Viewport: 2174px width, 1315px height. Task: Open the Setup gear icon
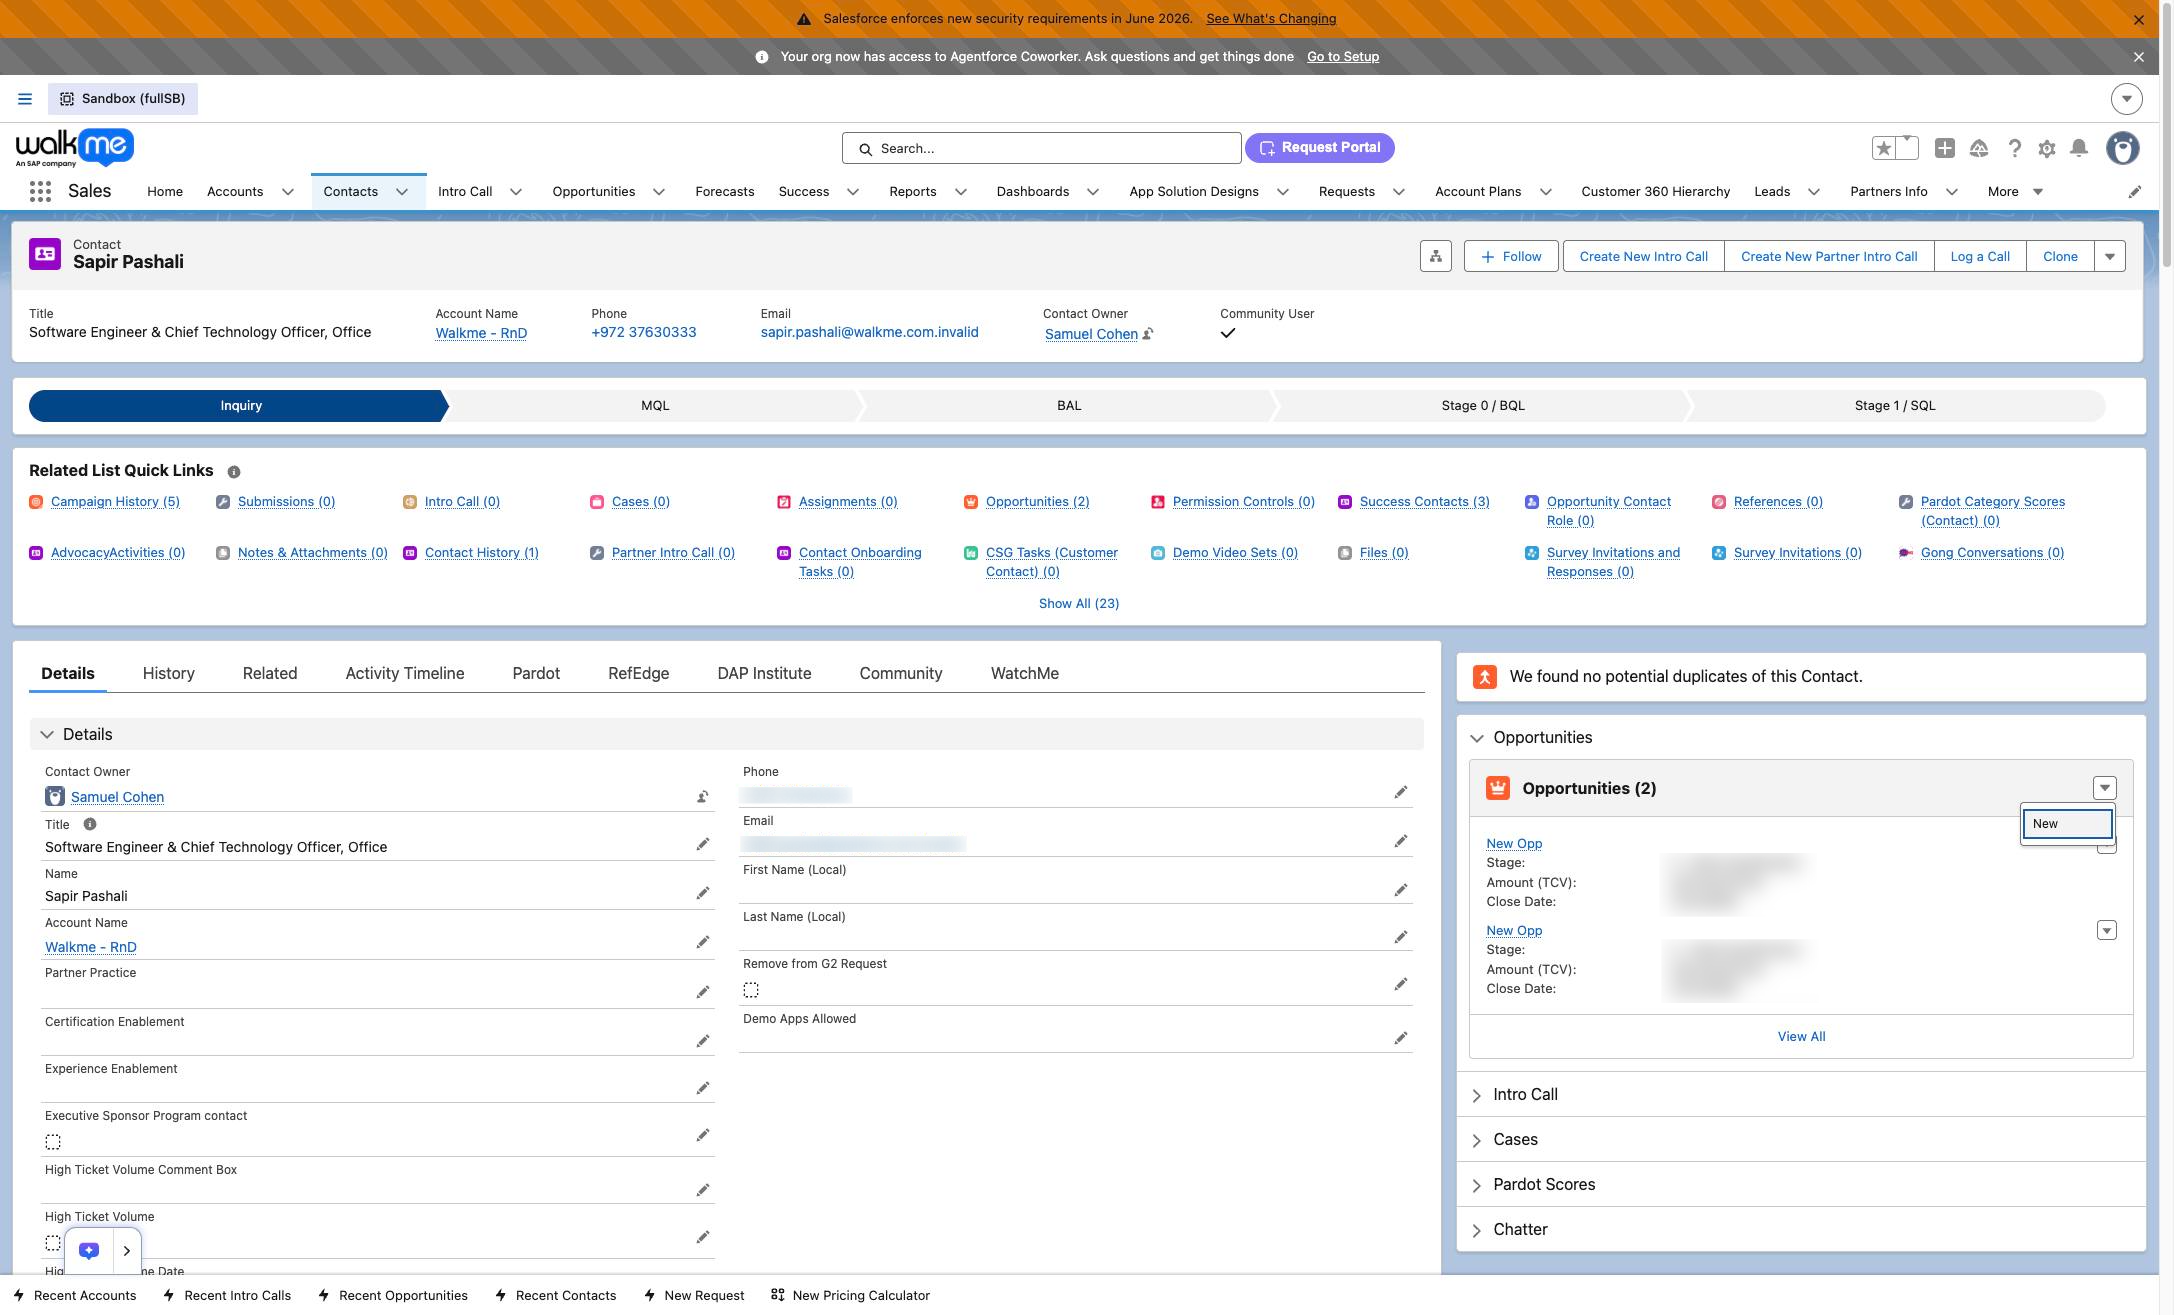2047,148
